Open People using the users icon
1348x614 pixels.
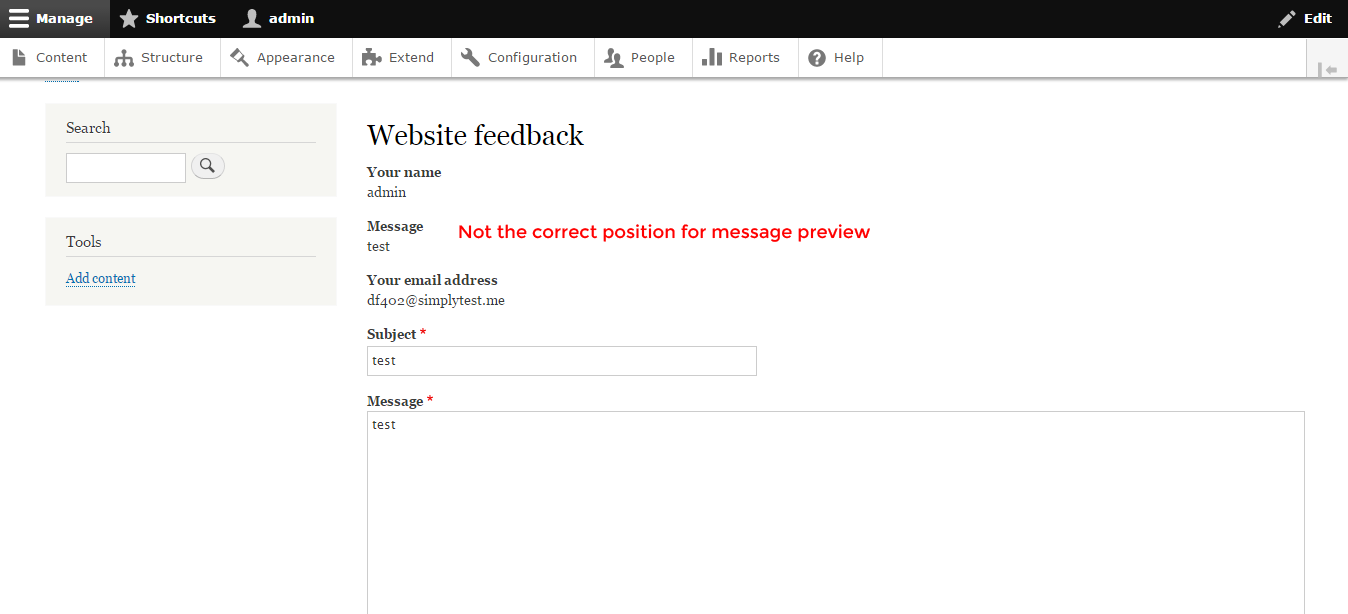613,57
